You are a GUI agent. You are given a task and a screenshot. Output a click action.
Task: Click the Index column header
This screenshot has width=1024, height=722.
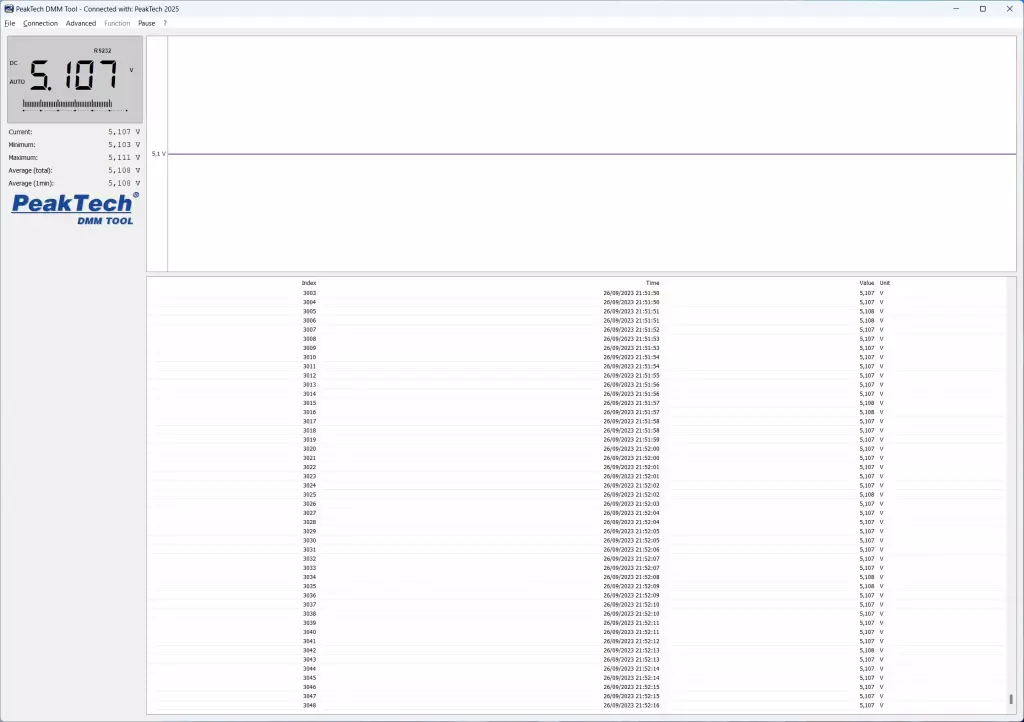pyautogui.click(x=309, y=283)
